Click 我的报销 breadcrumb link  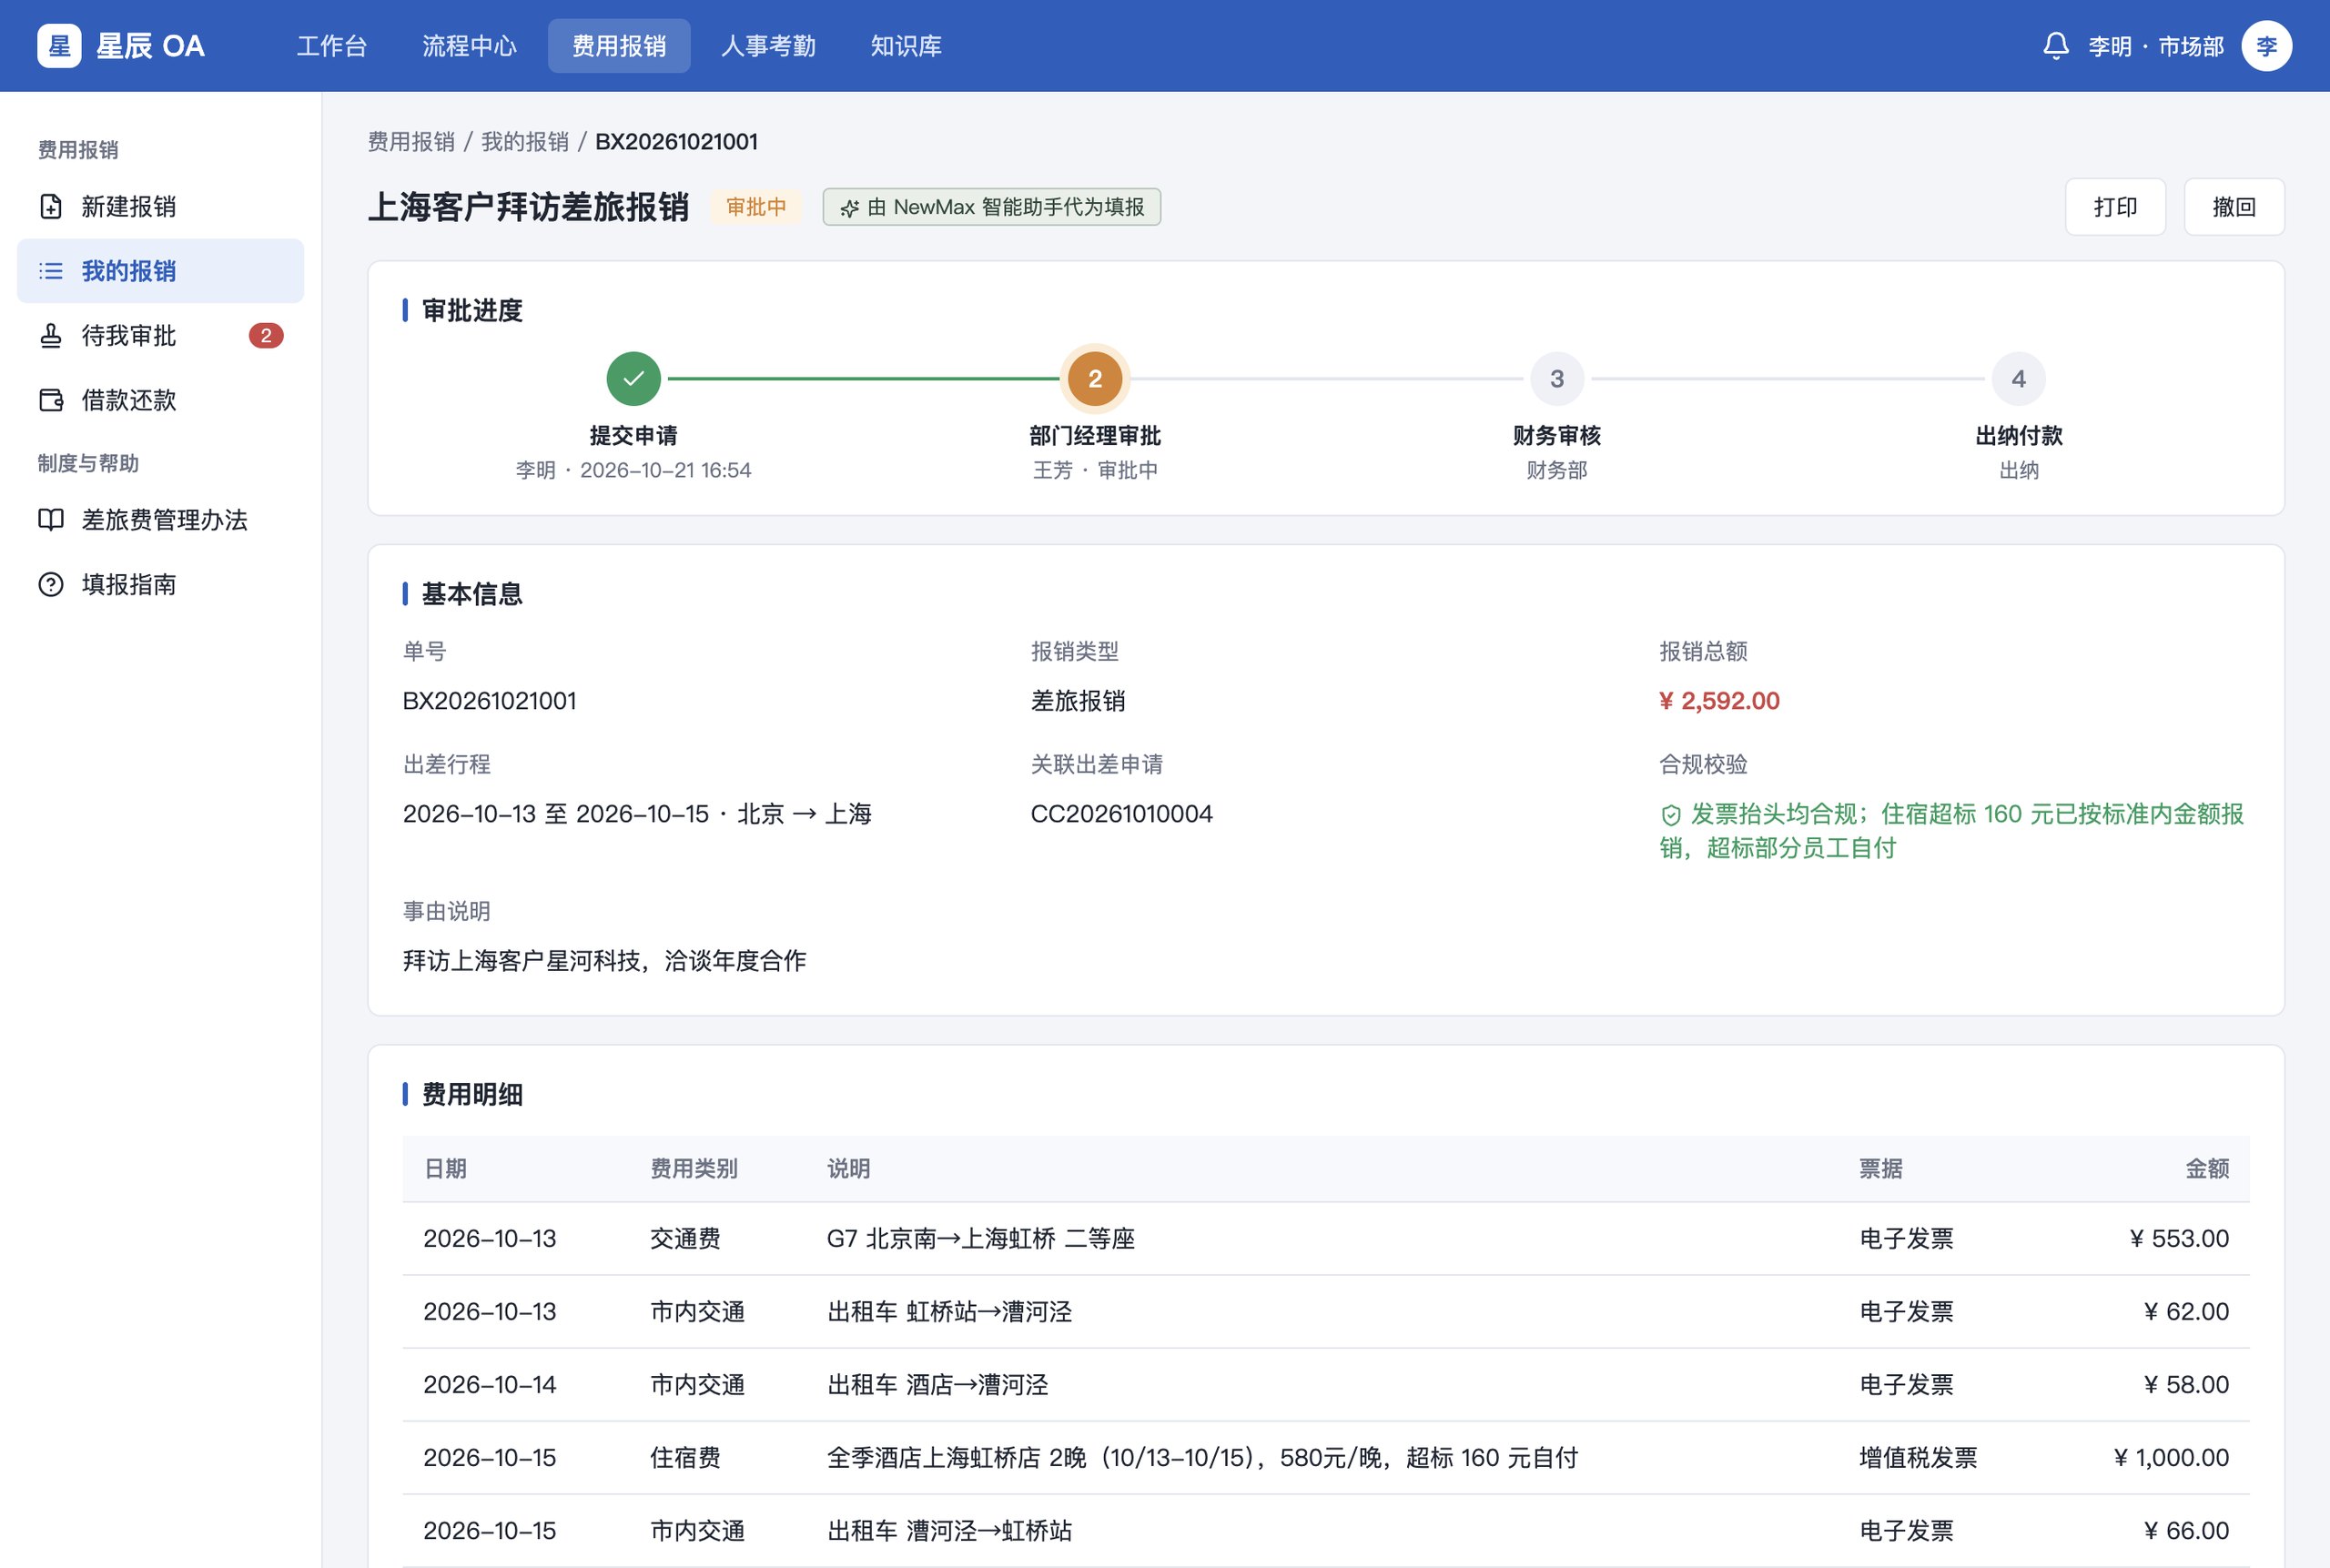(525, 142)
